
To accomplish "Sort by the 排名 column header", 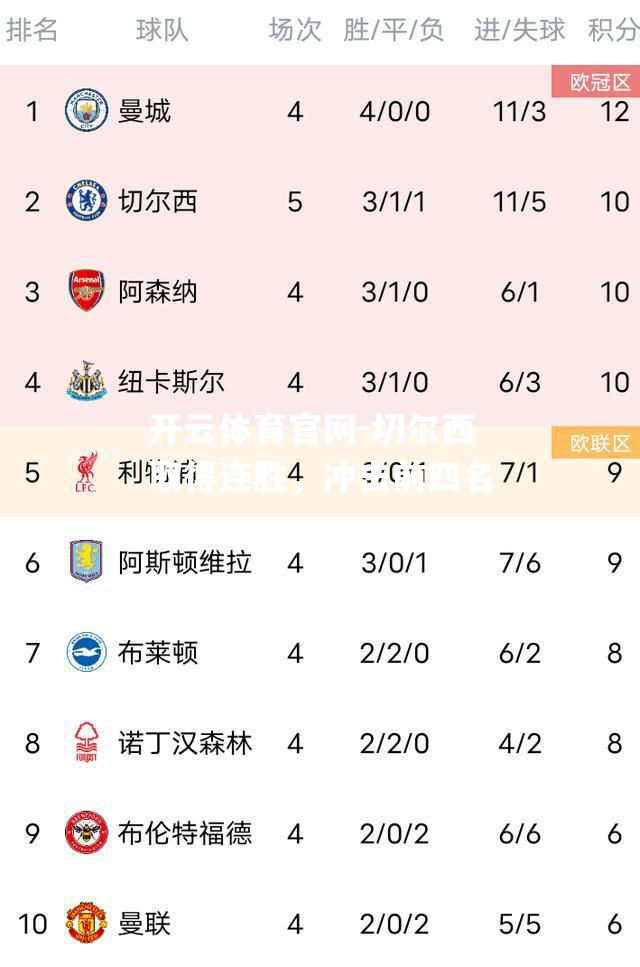I will (32, 30).
